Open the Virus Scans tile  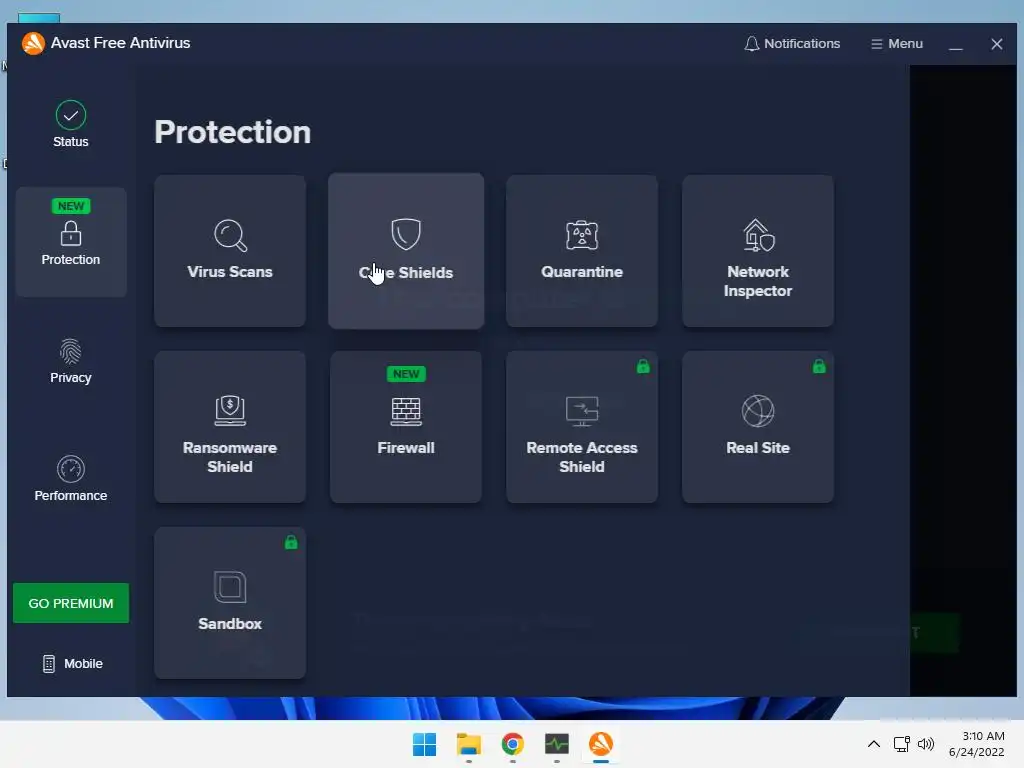[230, 251]
